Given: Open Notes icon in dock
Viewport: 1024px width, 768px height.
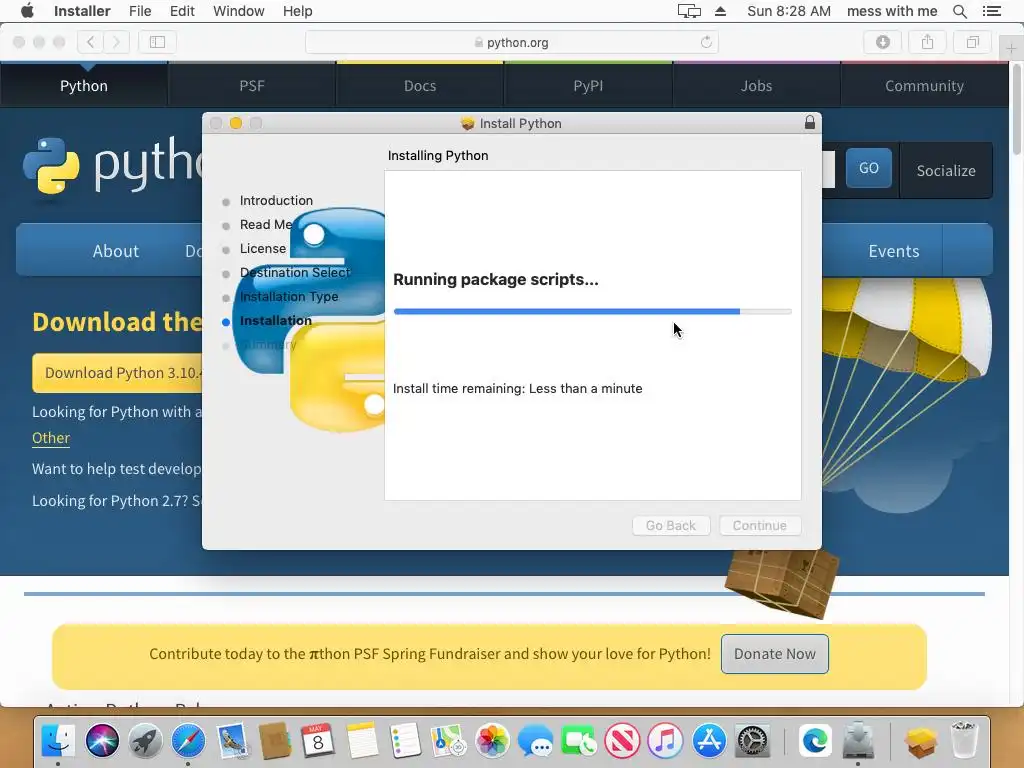Looking at the screenshot, I should pyautogui.click(x=362, y=741).
